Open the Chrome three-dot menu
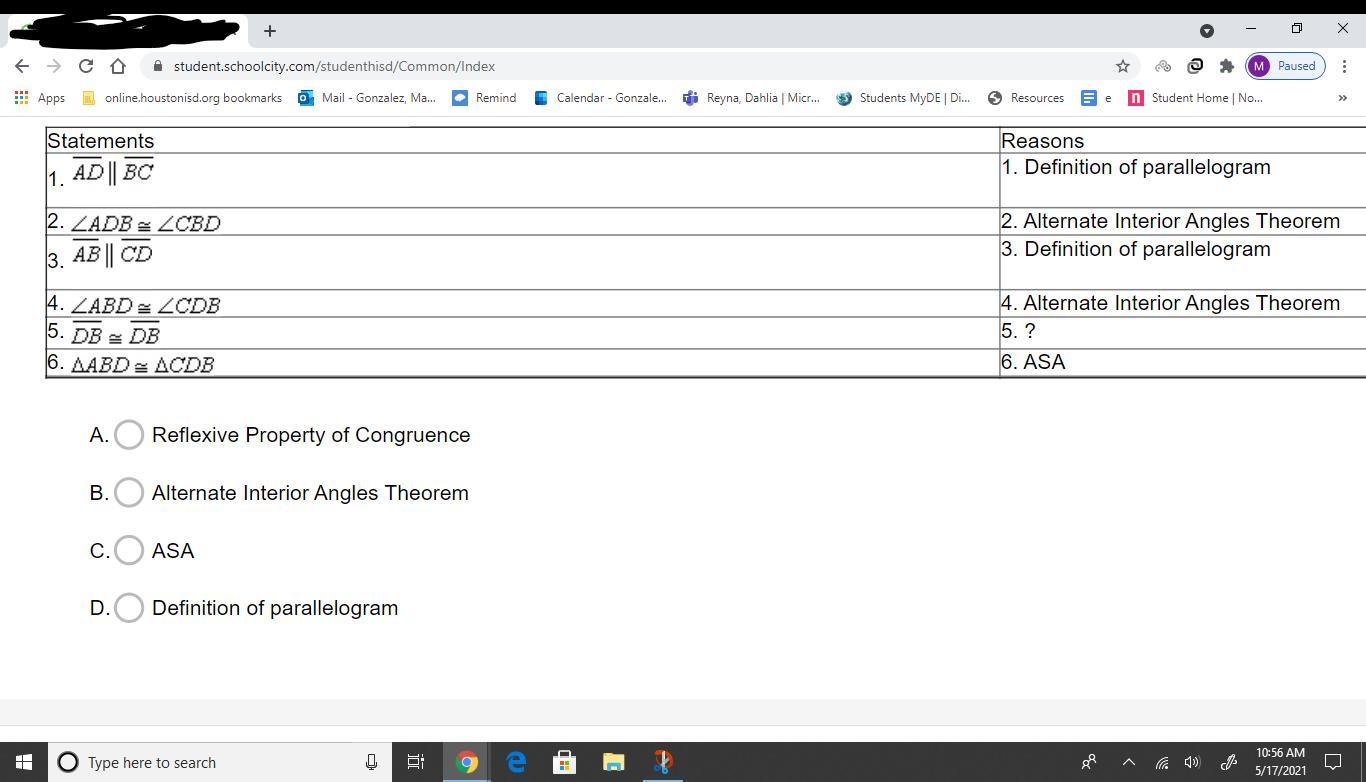1366x782 pixels. 1344,66
